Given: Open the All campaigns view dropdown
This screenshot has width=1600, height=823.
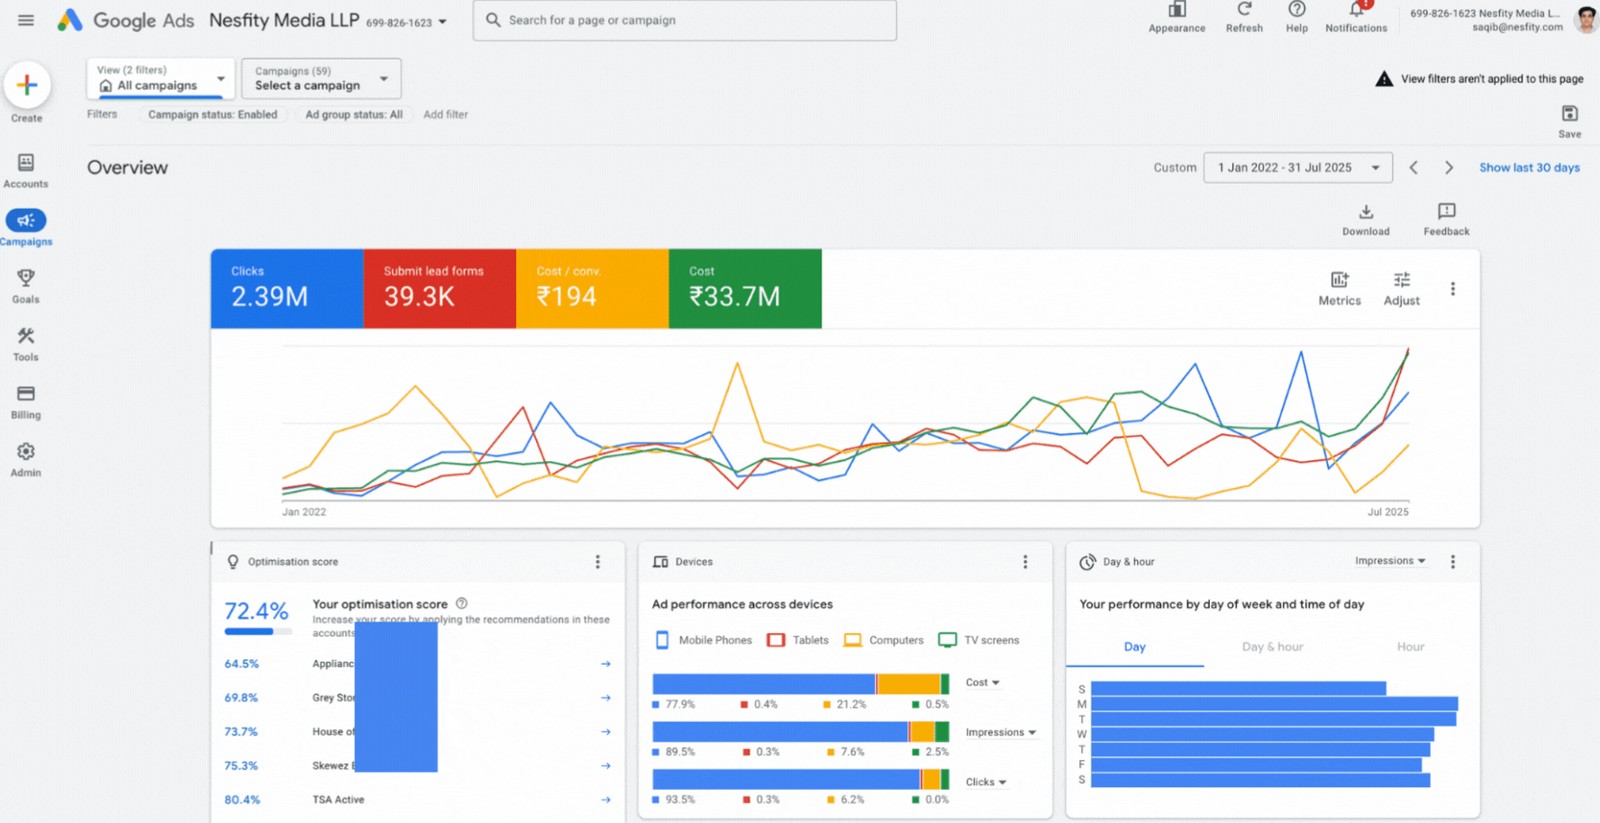Looking at the screenshot, I should [x=161, y=79].
